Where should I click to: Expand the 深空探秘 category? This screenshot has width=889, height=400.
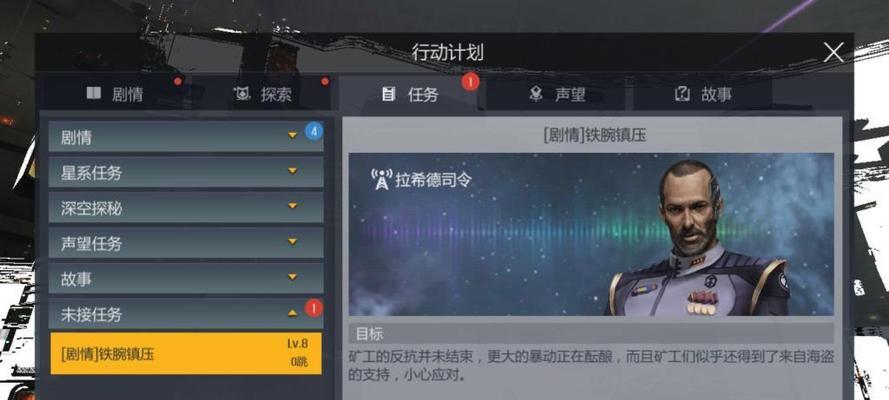point(186,207)
